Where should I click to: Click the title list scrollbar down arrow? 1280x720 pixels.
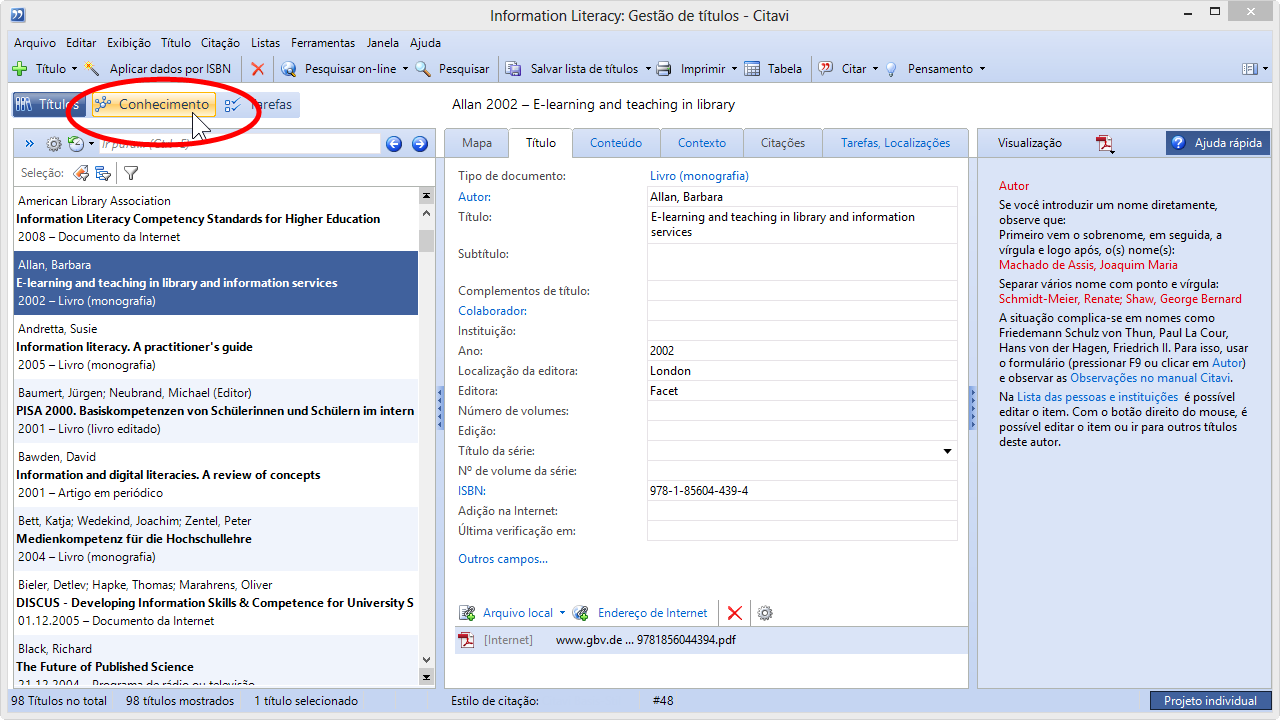pyautogui.click(x=427, y=660)
